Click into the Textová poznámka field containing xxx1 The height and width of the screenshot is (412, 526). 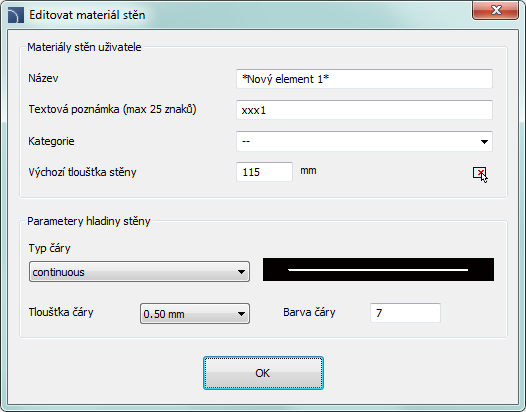(x=364, y=110)
